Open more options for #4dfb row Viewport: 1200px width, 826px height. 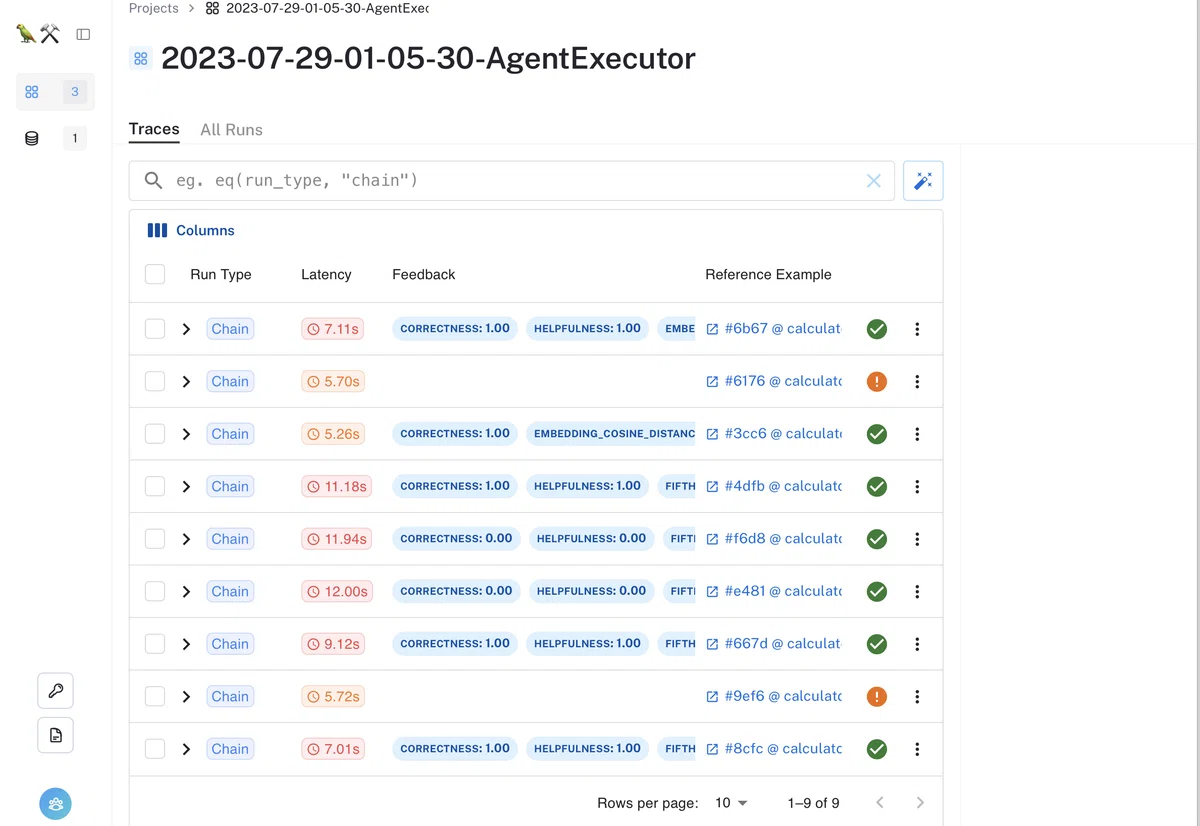[x=917, y=486]
